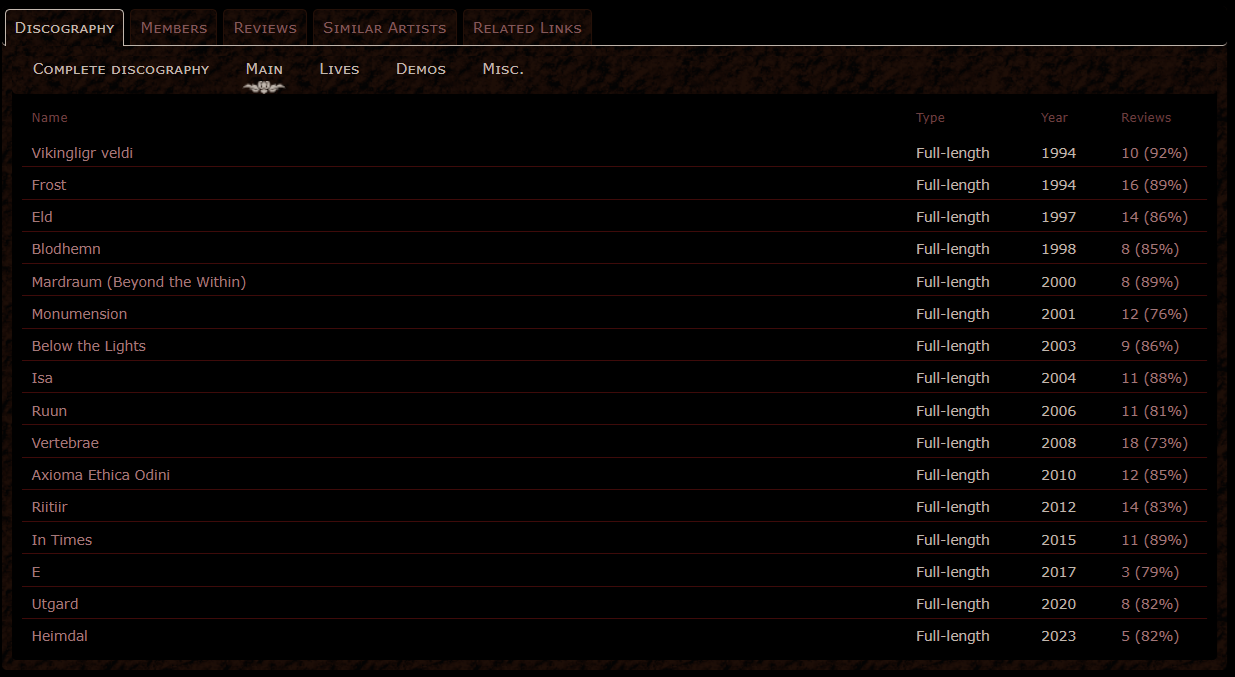Open Mardraum (Beyond the Within) album
The width and height of the screenshot is (1235, 677).
point(139,282)
